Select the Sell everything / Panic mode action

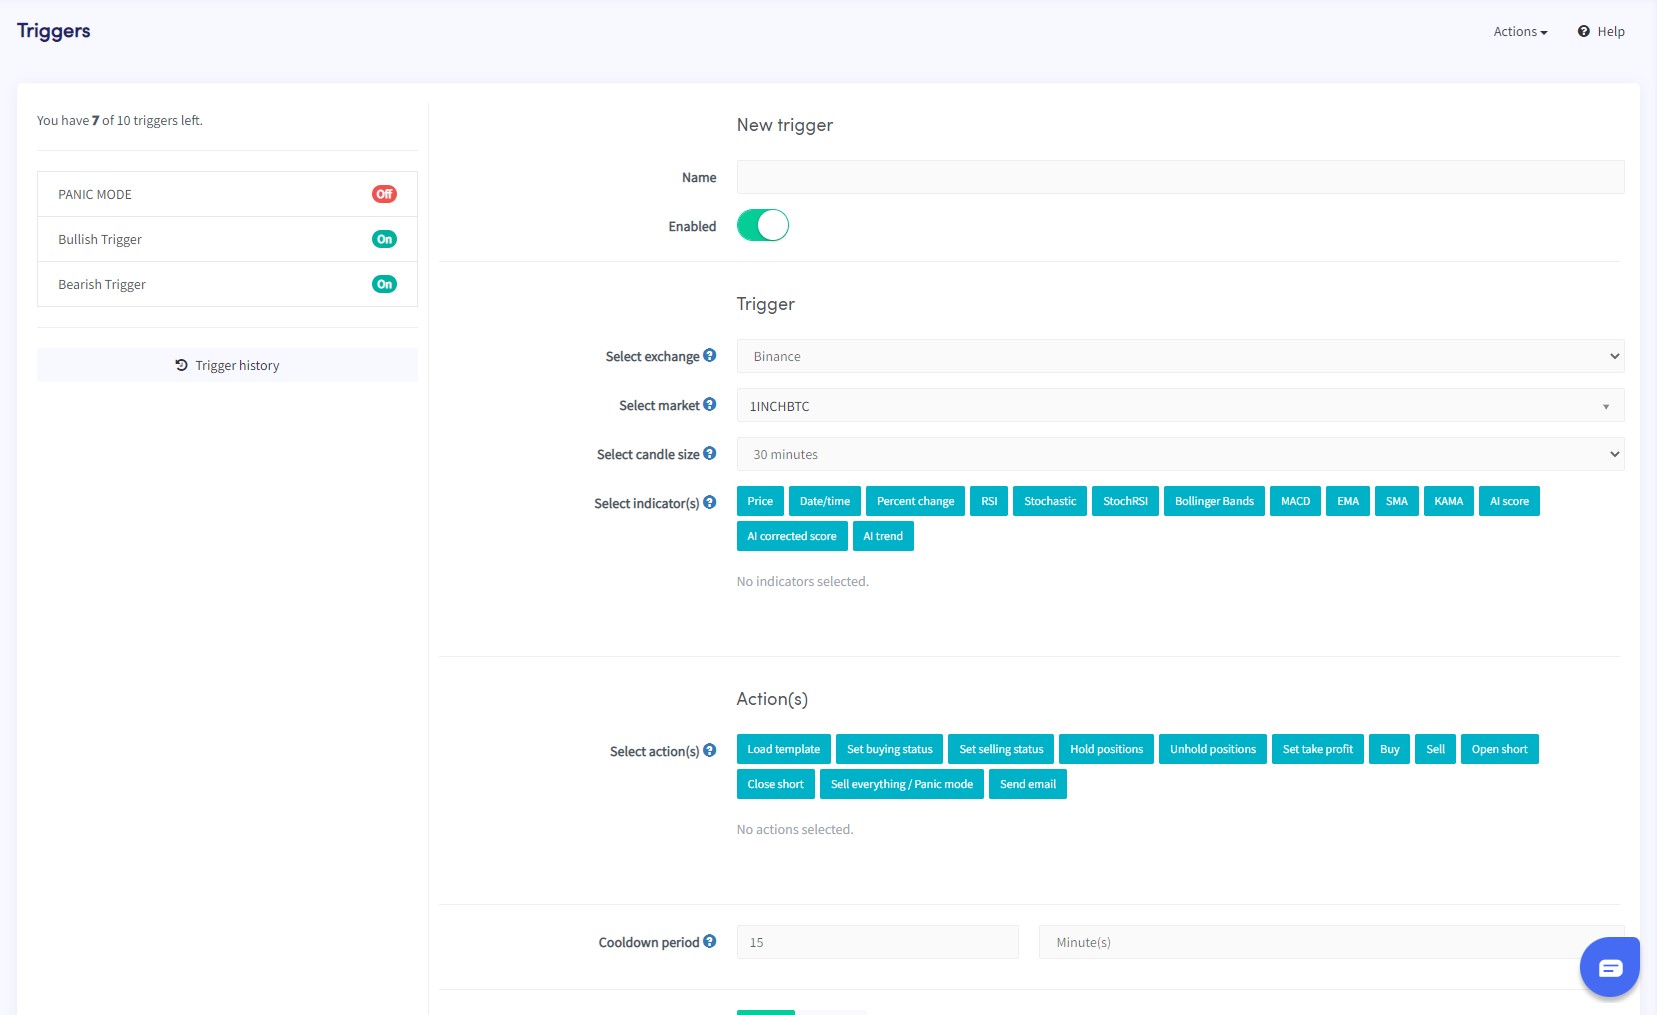coord(901,784)
